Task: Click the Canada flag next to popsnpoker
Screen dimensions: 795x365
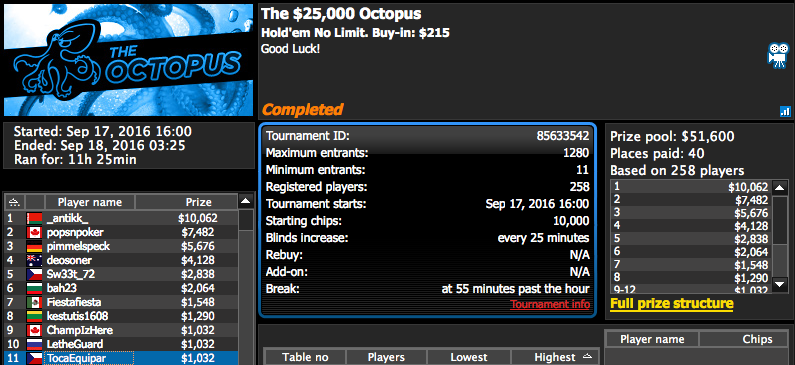Action: point(34,233)
